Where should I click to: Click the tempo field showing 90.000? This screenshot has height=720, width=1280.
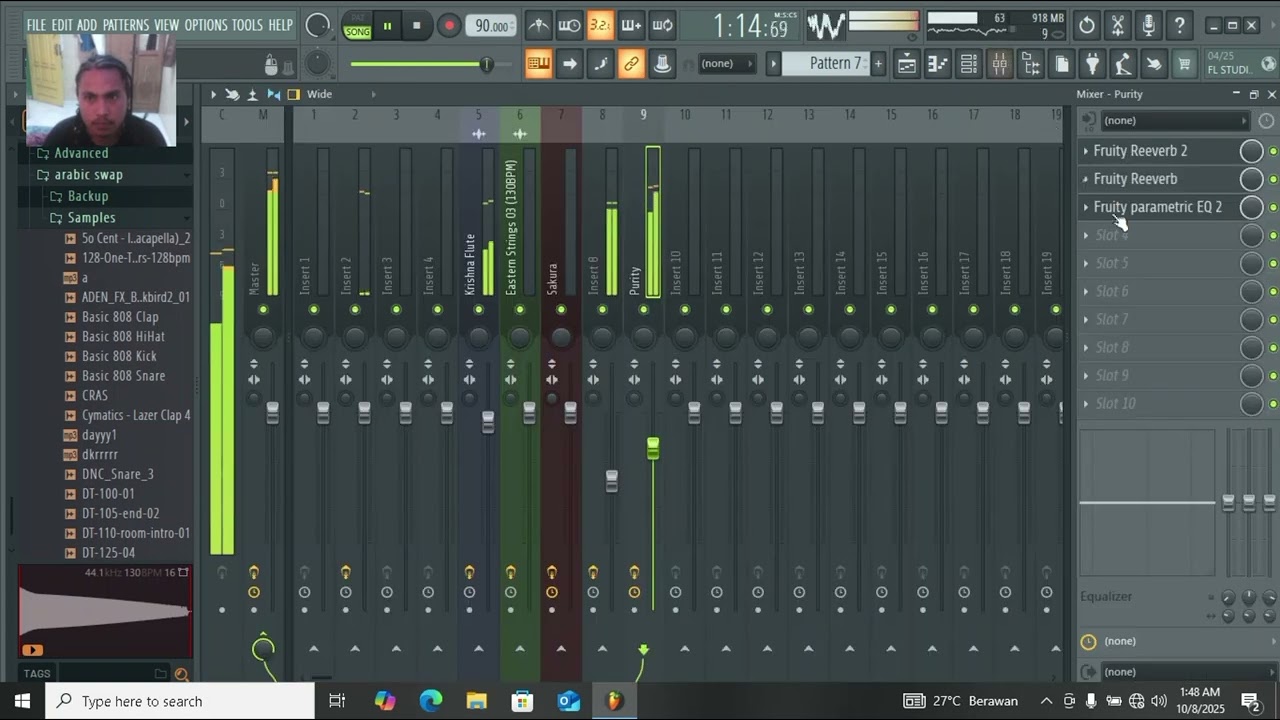click(491, 26)
